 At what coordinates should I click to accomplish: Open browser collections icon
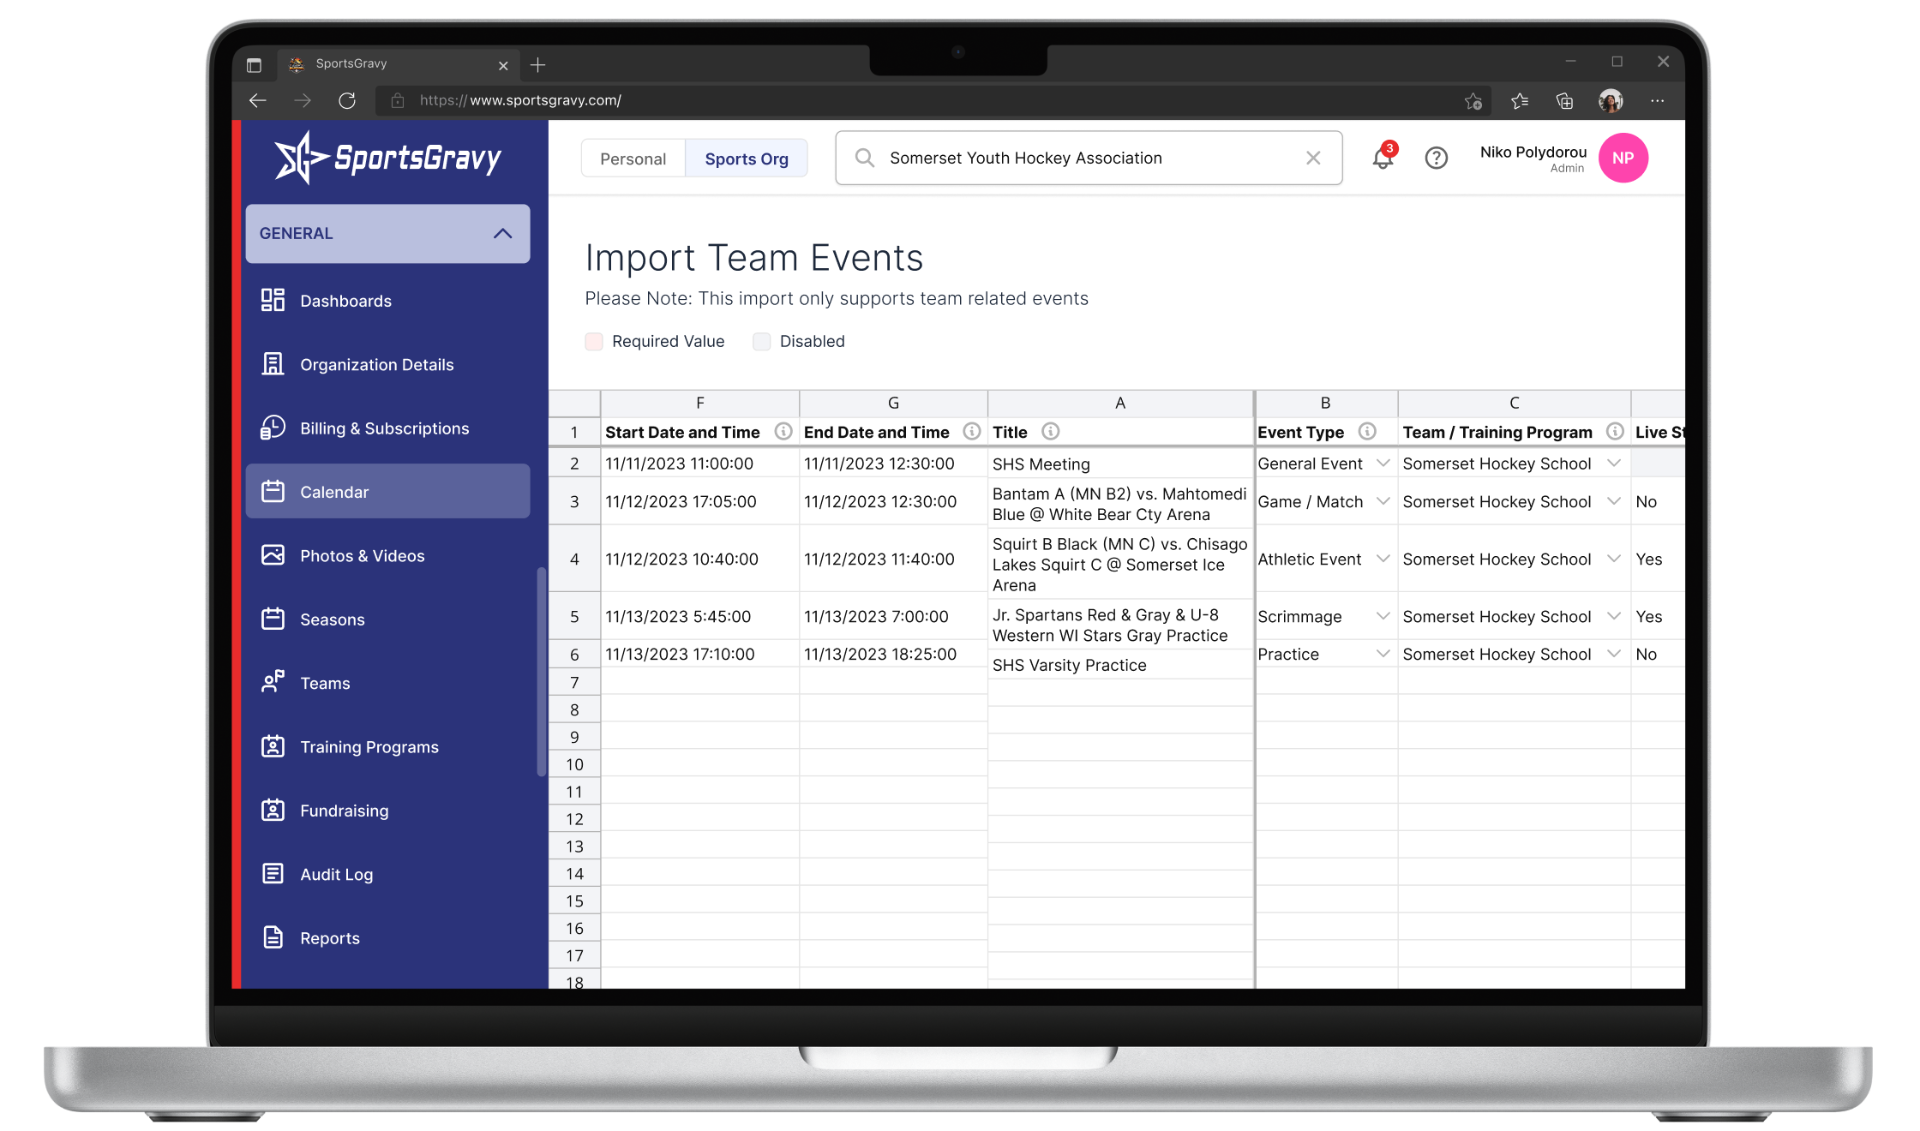click(1565, 100)
